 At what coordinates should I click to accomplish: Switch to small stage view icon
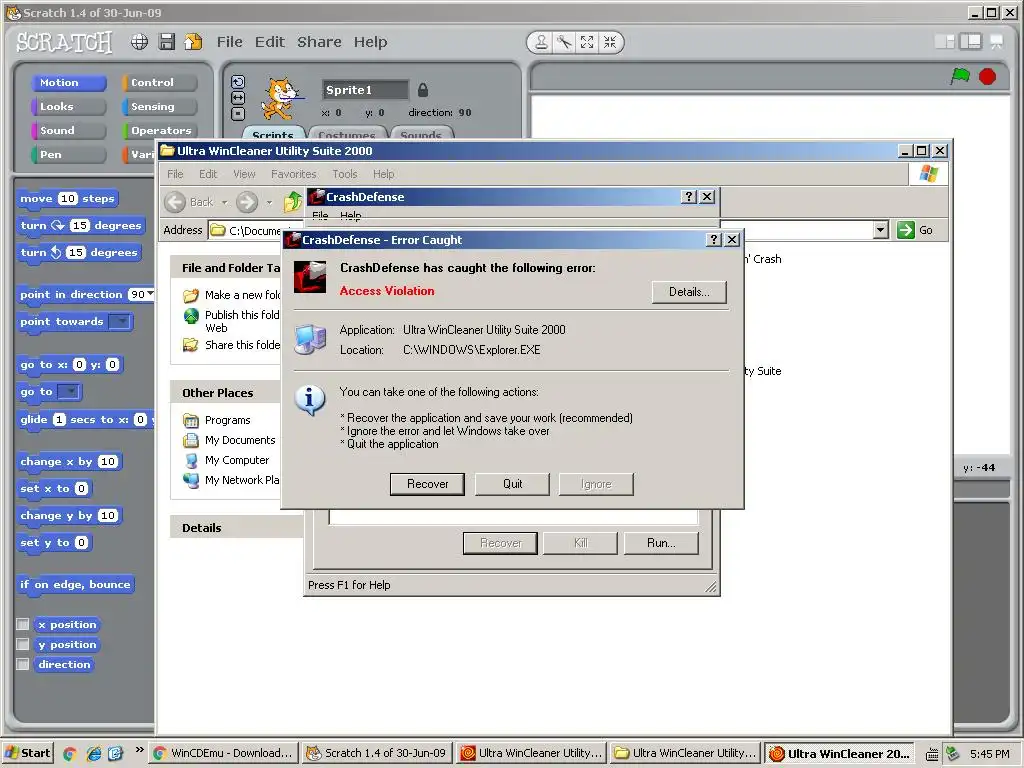pyautogui.click(x=944, y=42)
